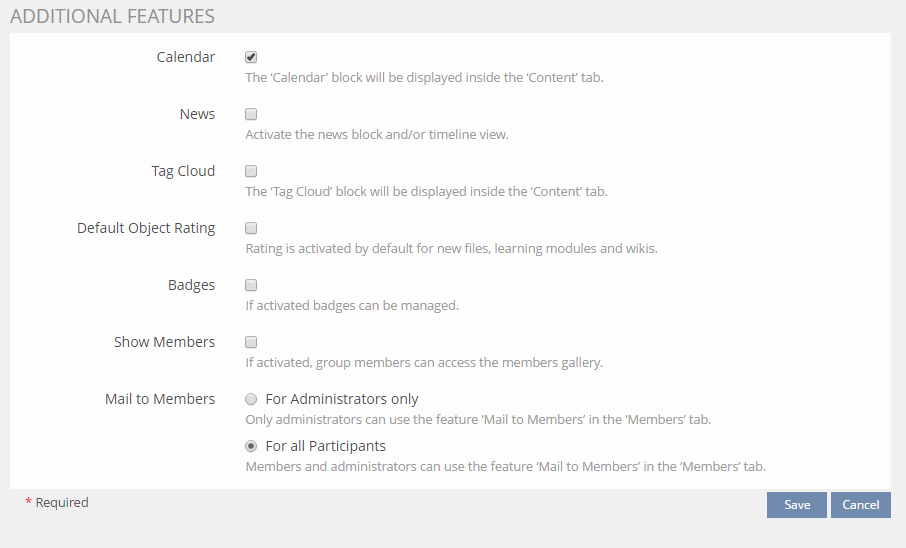Screen dimensions: 906x548
Task: Click the news block timeline description text
Action: click(x=377, y=135)
